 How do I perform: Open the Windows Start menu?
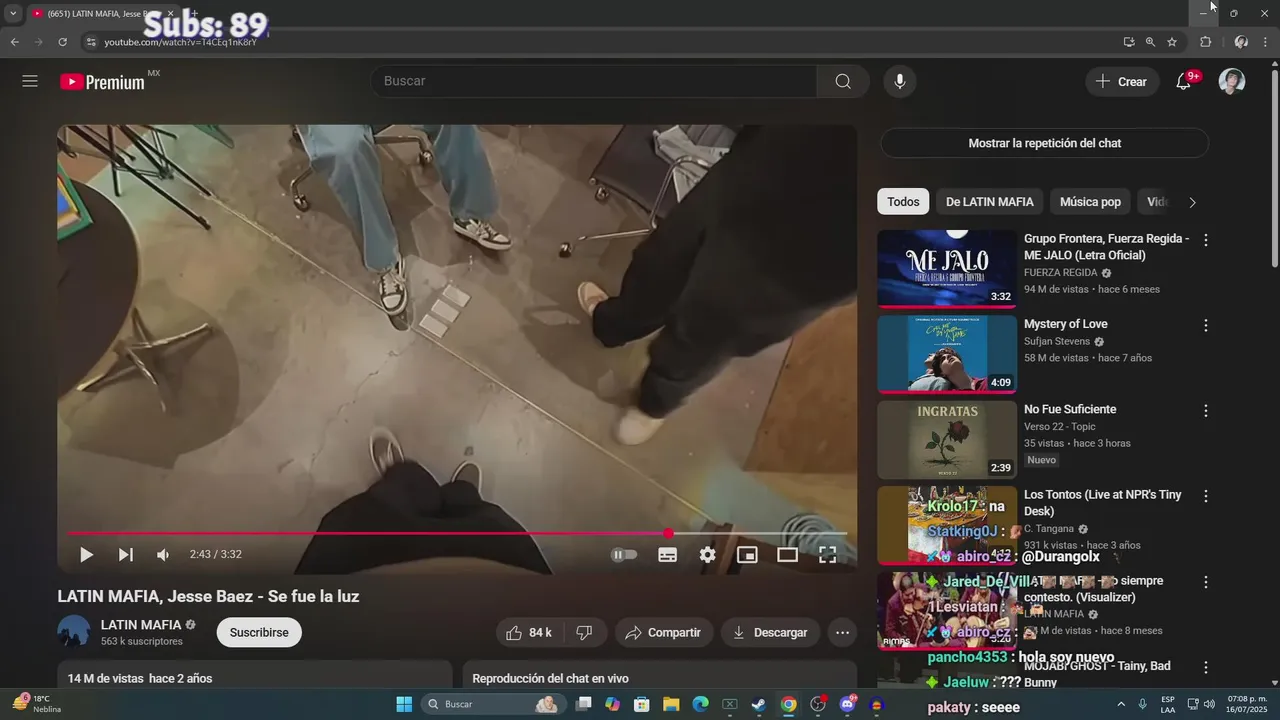point(404,704)
